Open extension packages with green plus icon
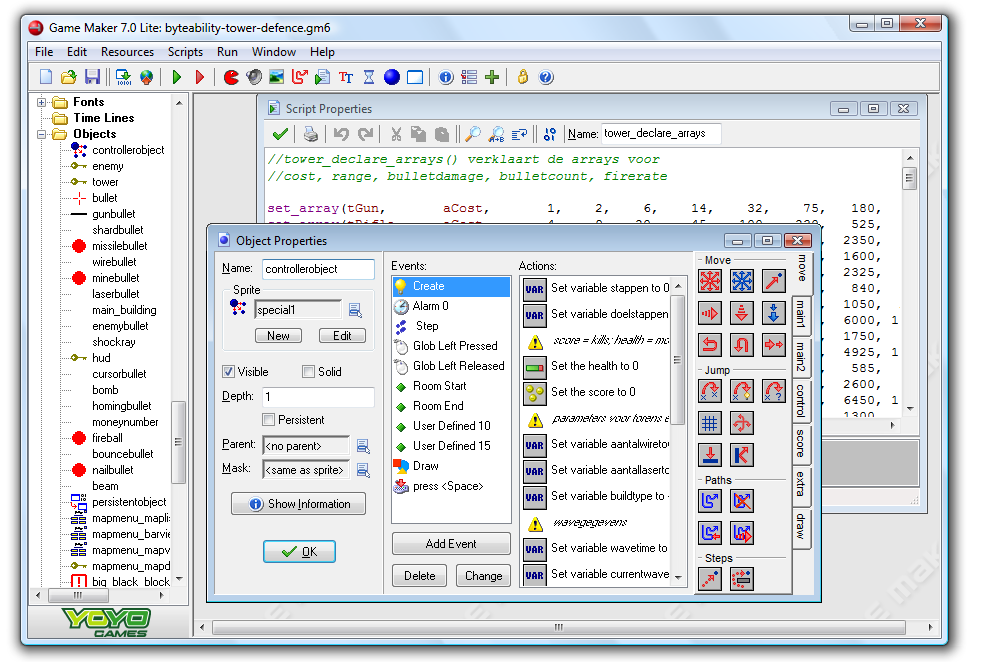The width and height of the screenshot is (1003, 662). pyautogui.click(x=492, y=77)
